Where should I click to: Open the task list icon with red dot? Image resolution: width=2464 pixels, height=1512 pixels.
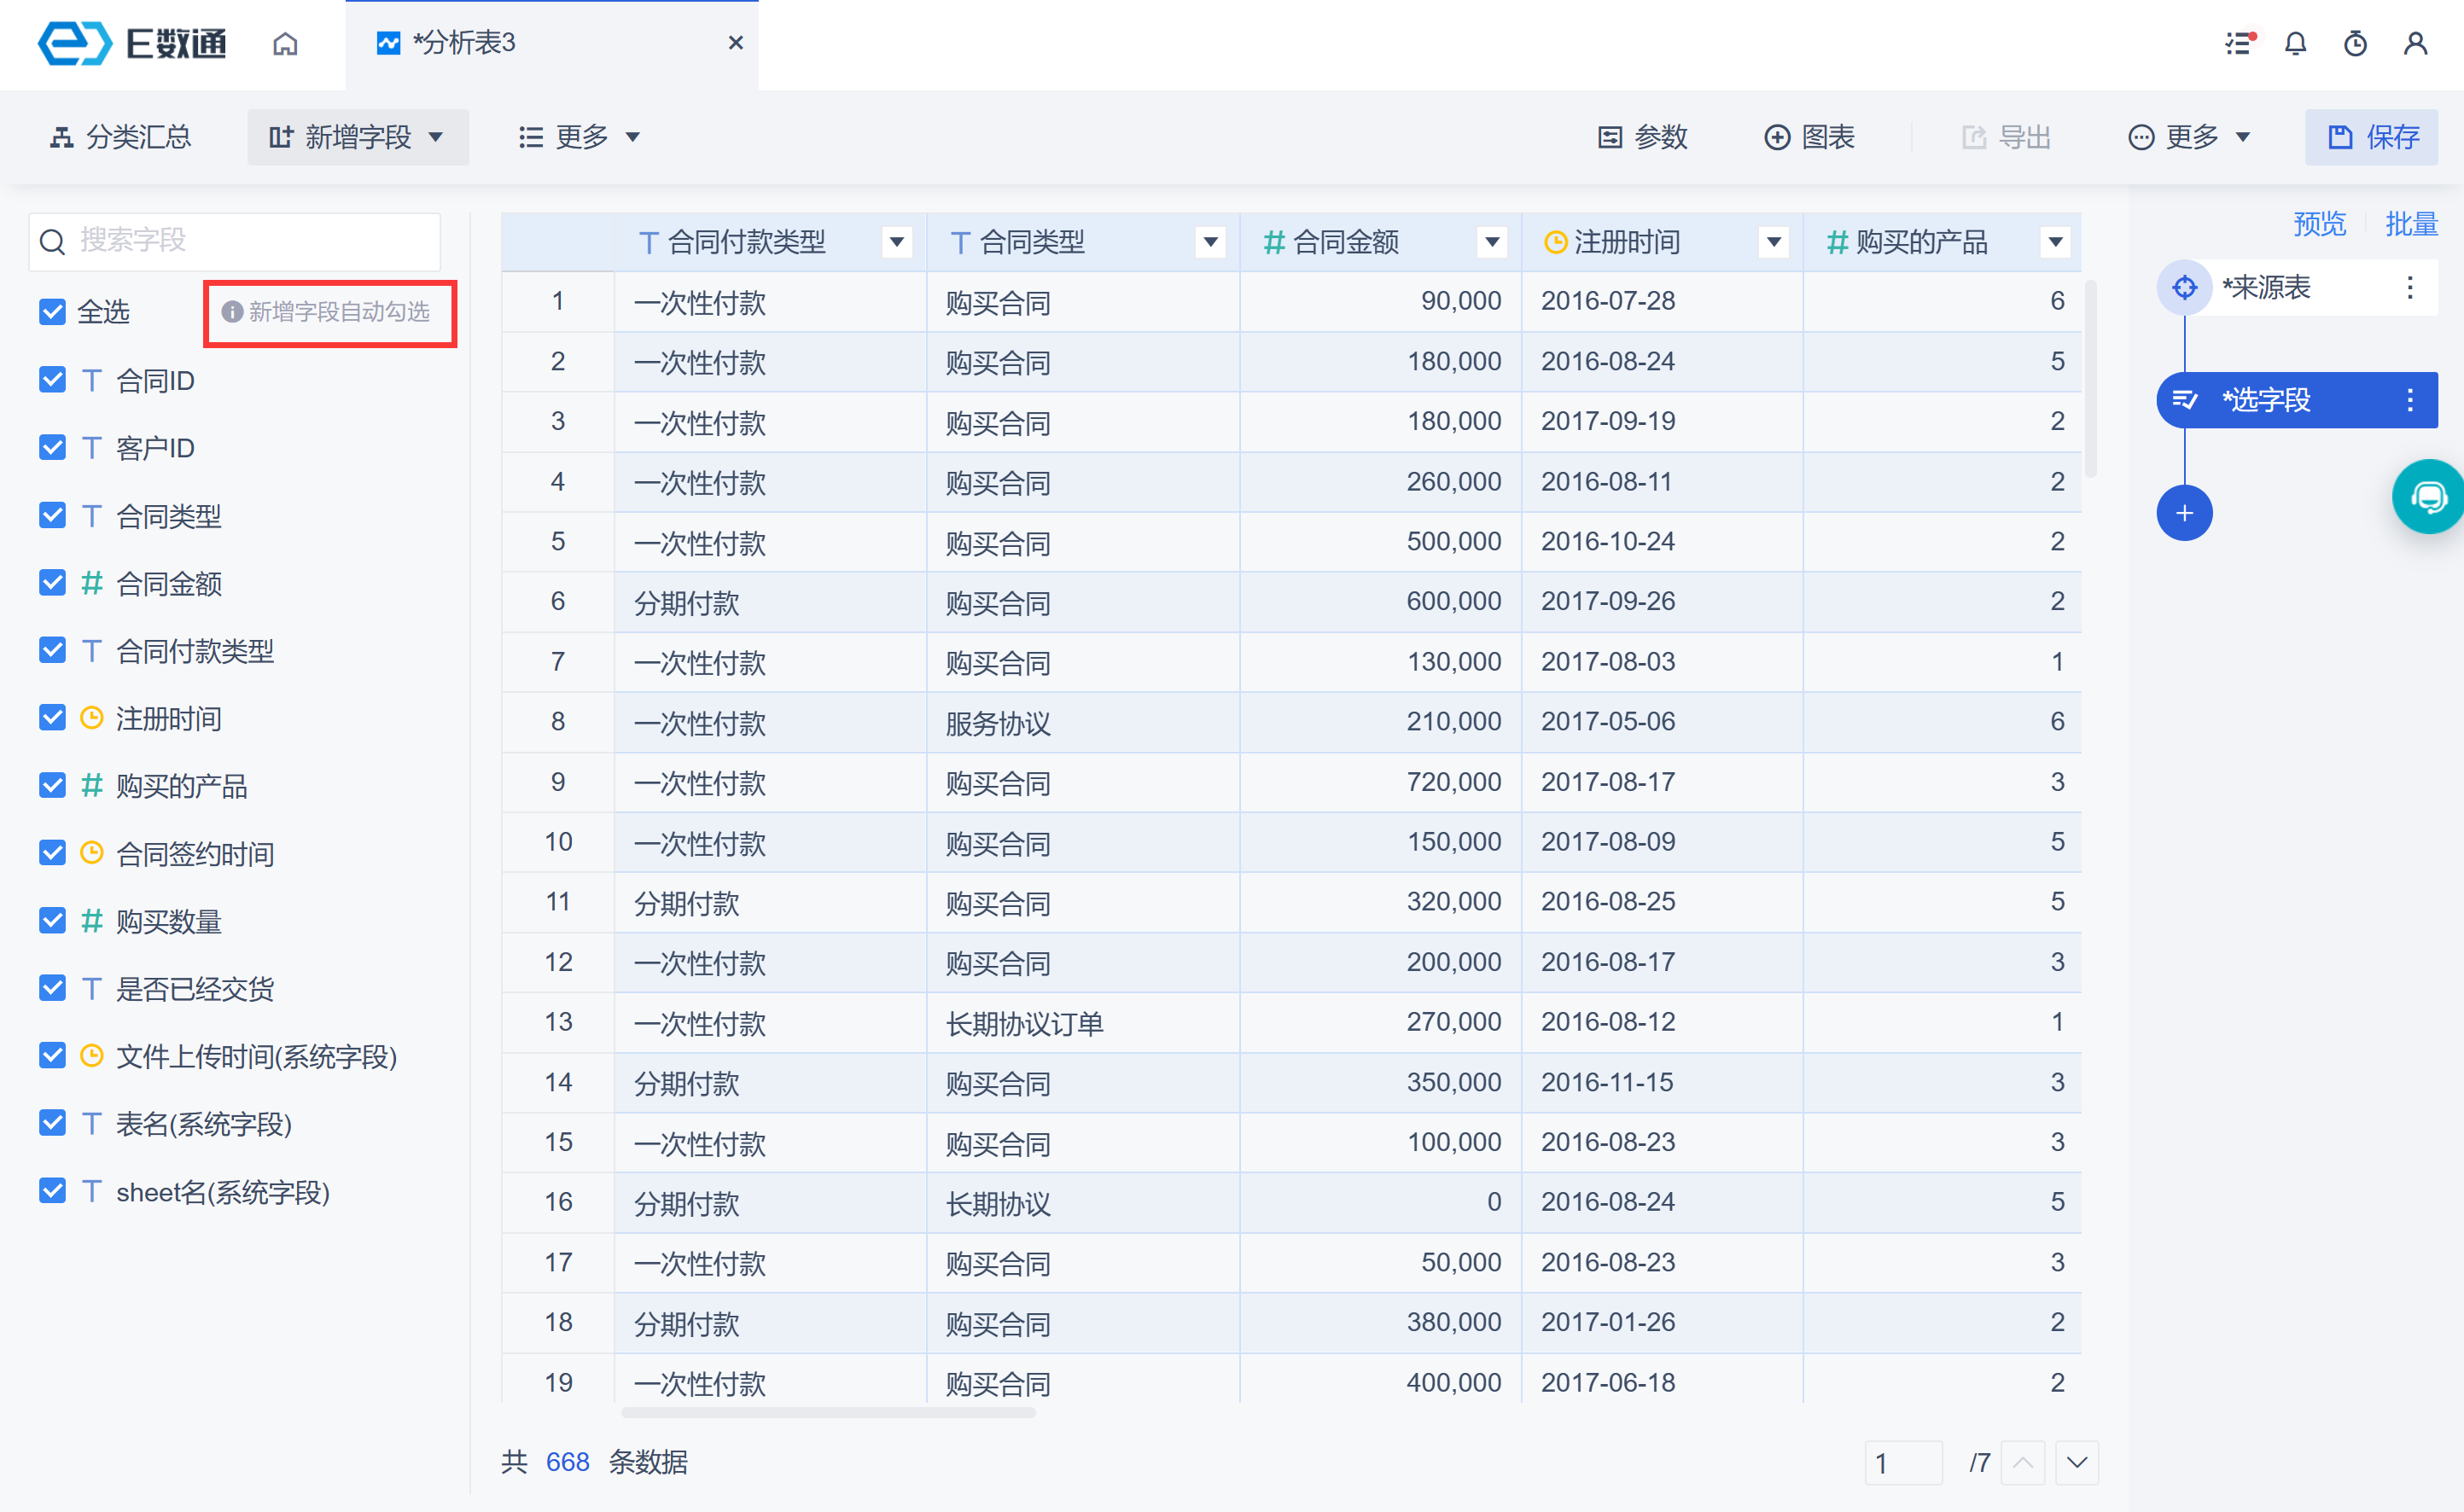coord(2238,44)
